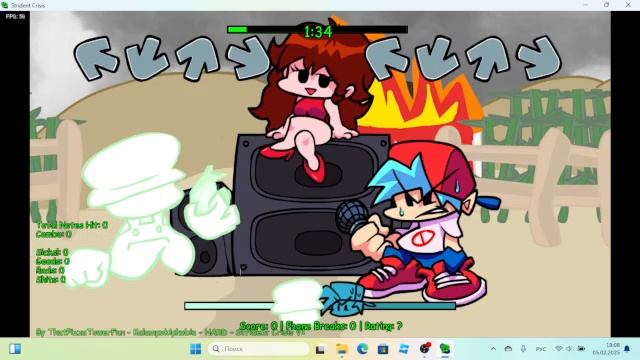The image size is (640, 360).
Task: Open notifications bell in taskbar
Action: [x=627, y=349]
